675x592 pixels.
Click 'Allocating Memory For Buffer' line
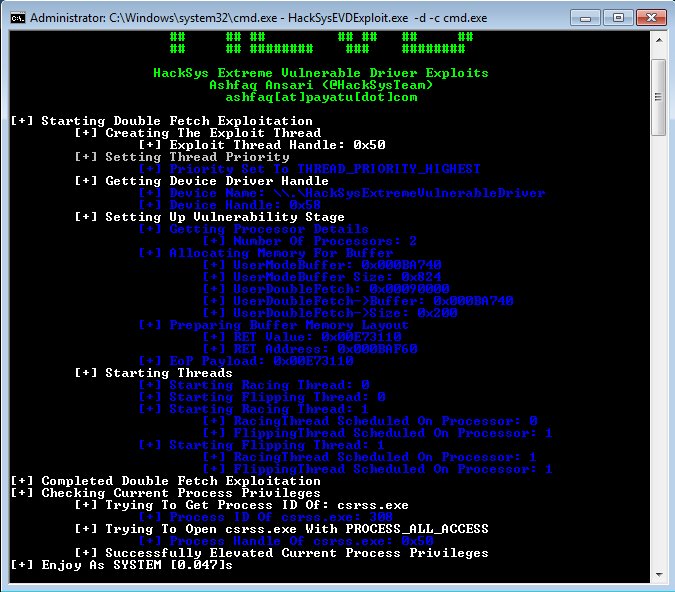point(266,253)
